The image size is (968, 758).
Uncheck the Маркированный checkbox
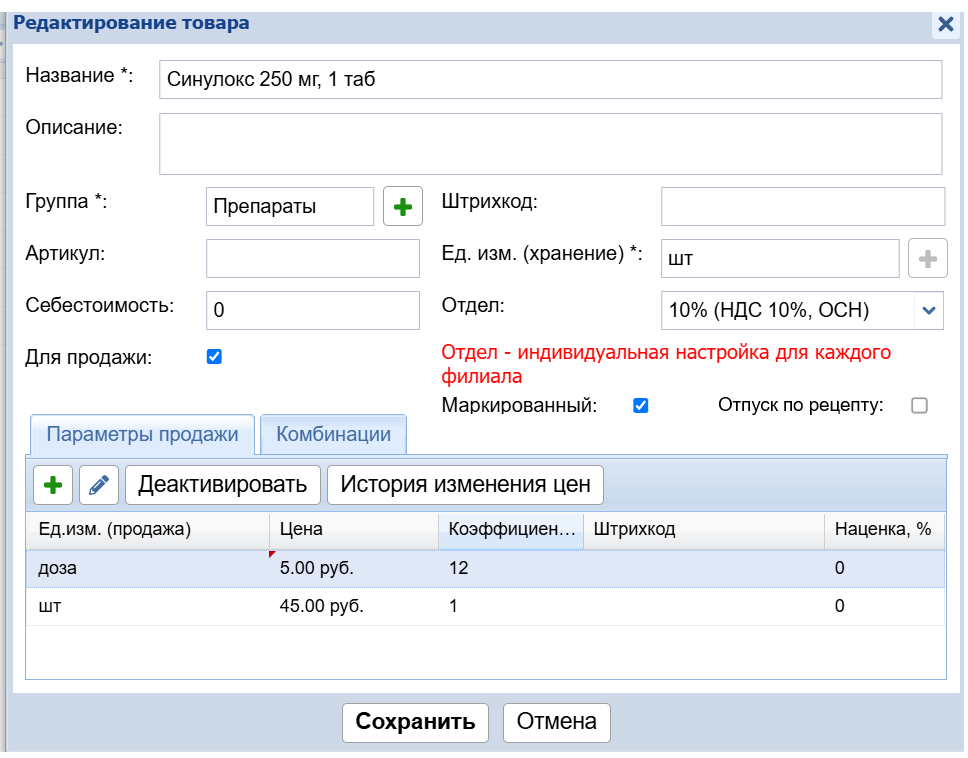pyautogui.click(x=641, y=406)
